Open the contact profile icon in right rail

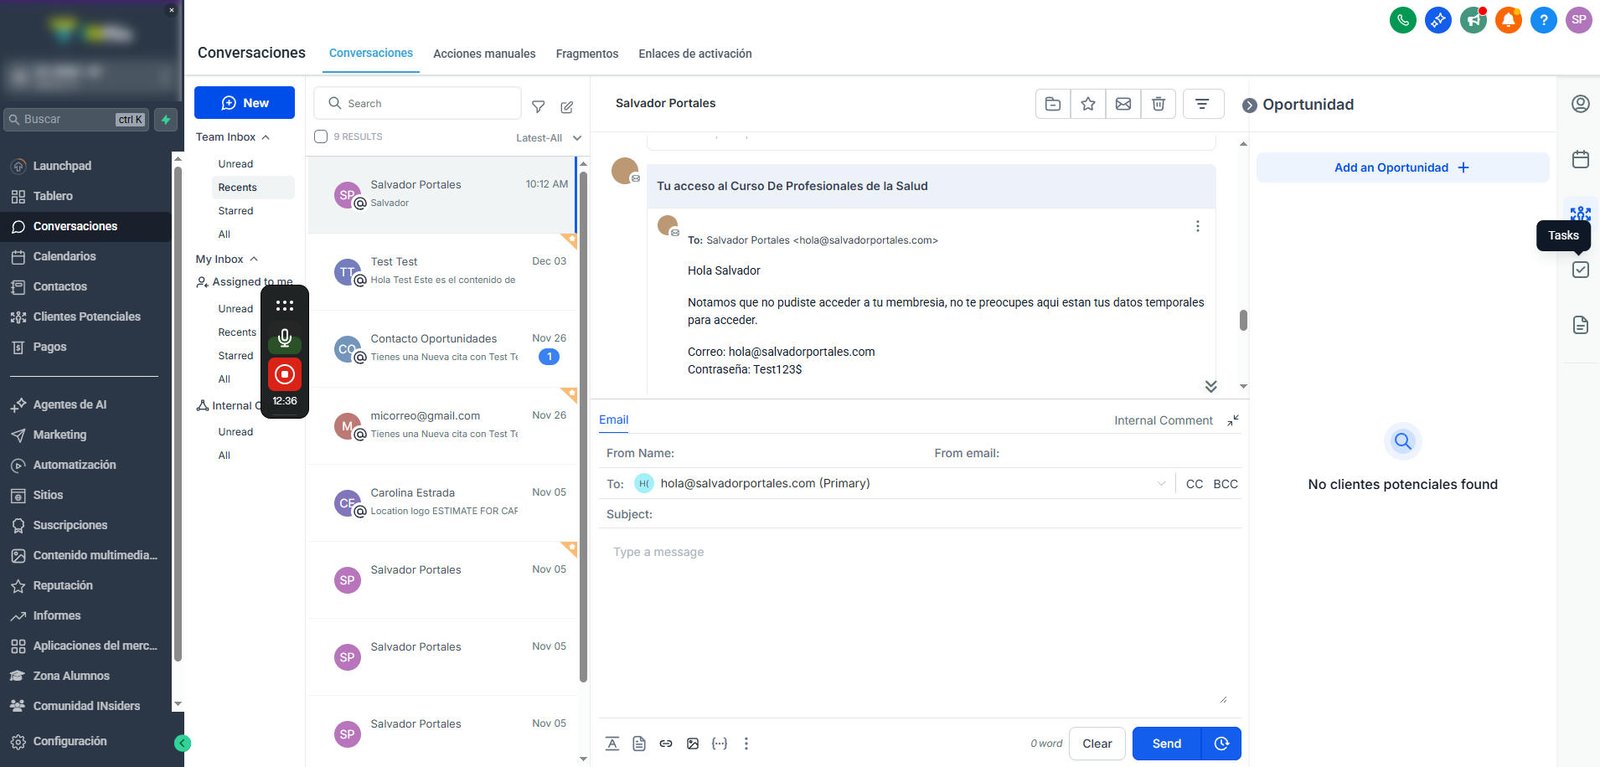[x=1580, y=104]
